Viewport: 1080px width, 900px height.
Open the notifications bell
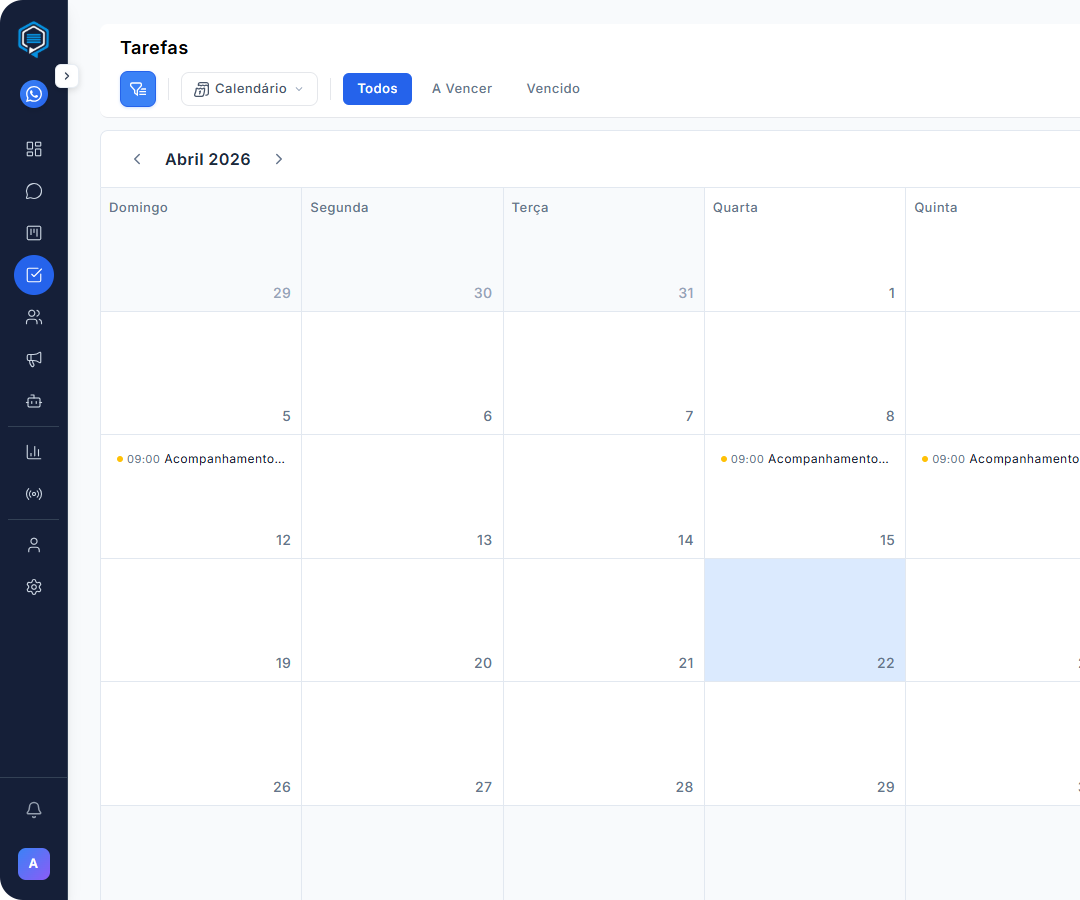[x=34, y=810]
